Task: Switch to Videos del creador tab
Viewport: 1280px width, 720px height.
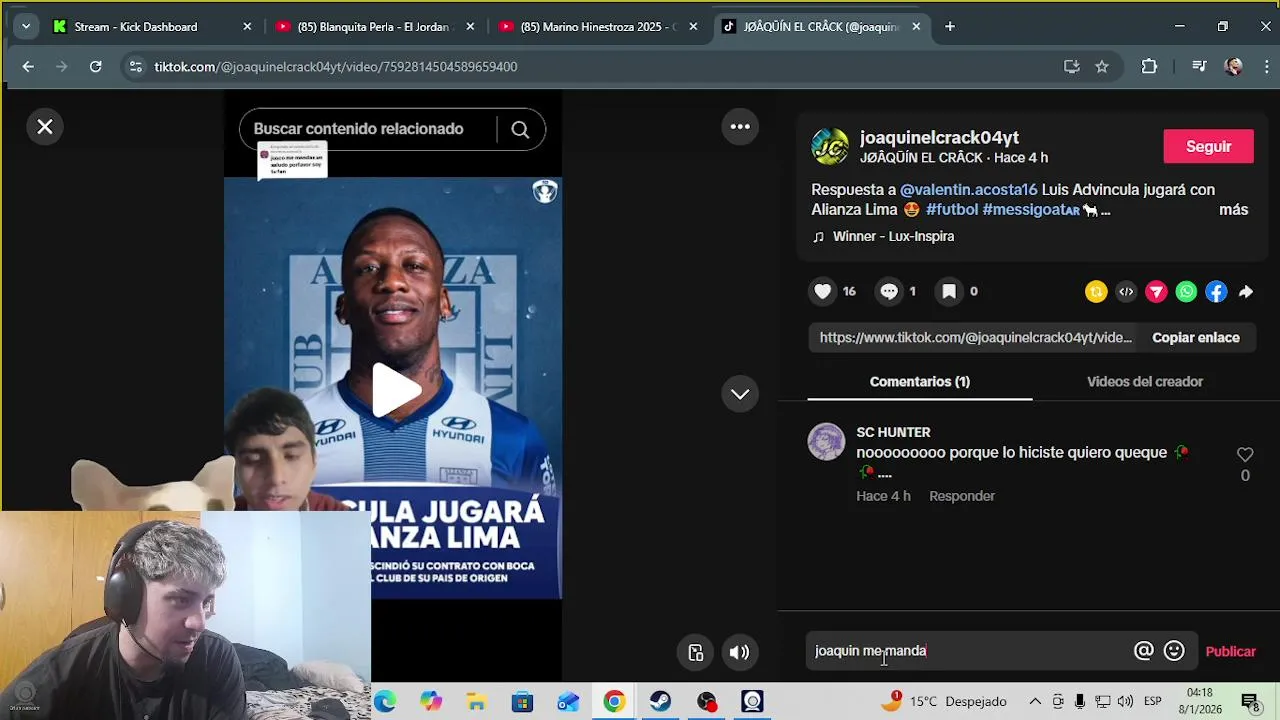Action: click(1145, 382)
